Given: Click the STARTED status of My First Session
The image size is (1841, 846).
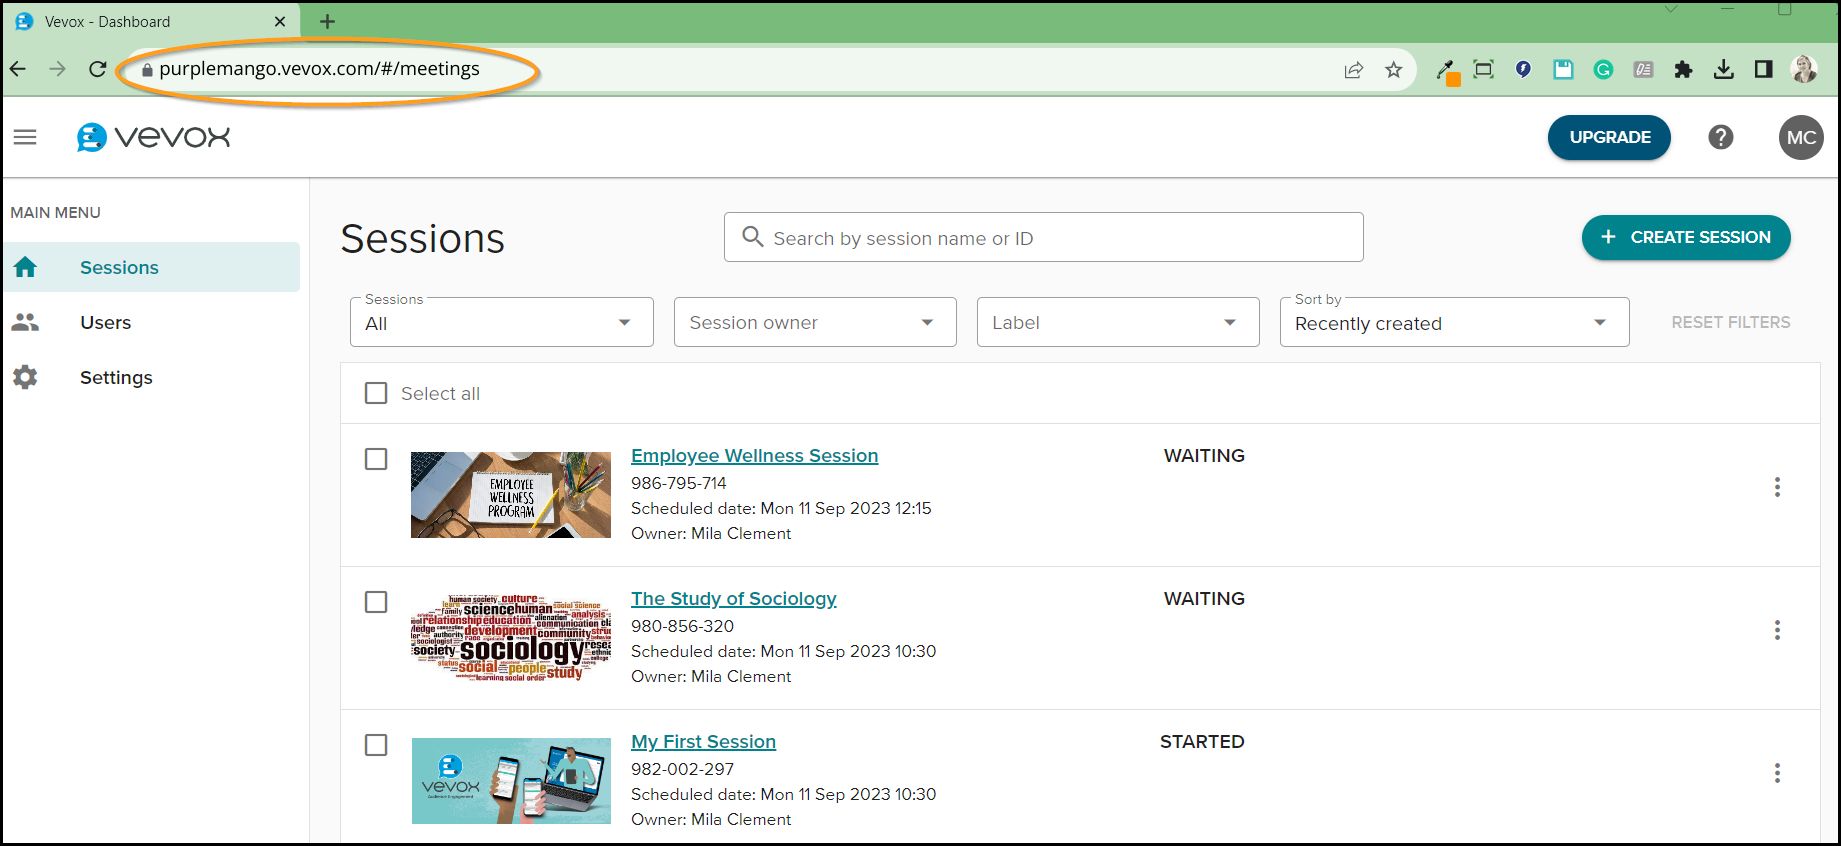Looking at the screenshot, I should [x=1202, y=742].
